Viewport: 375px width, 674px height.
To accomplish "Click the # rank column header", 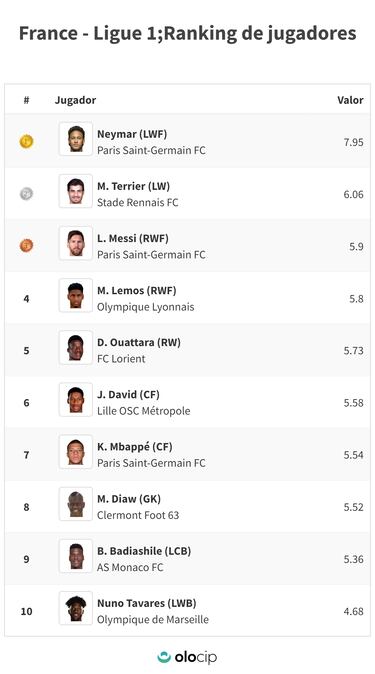I will (26, 100).
